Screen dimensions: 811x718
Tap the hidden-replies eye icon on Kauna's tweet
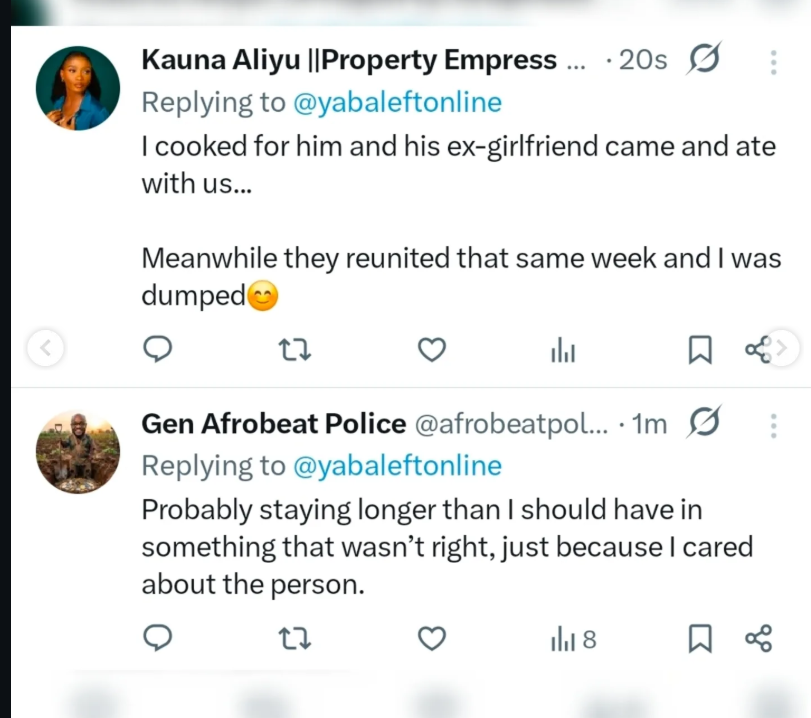[704, 59]
